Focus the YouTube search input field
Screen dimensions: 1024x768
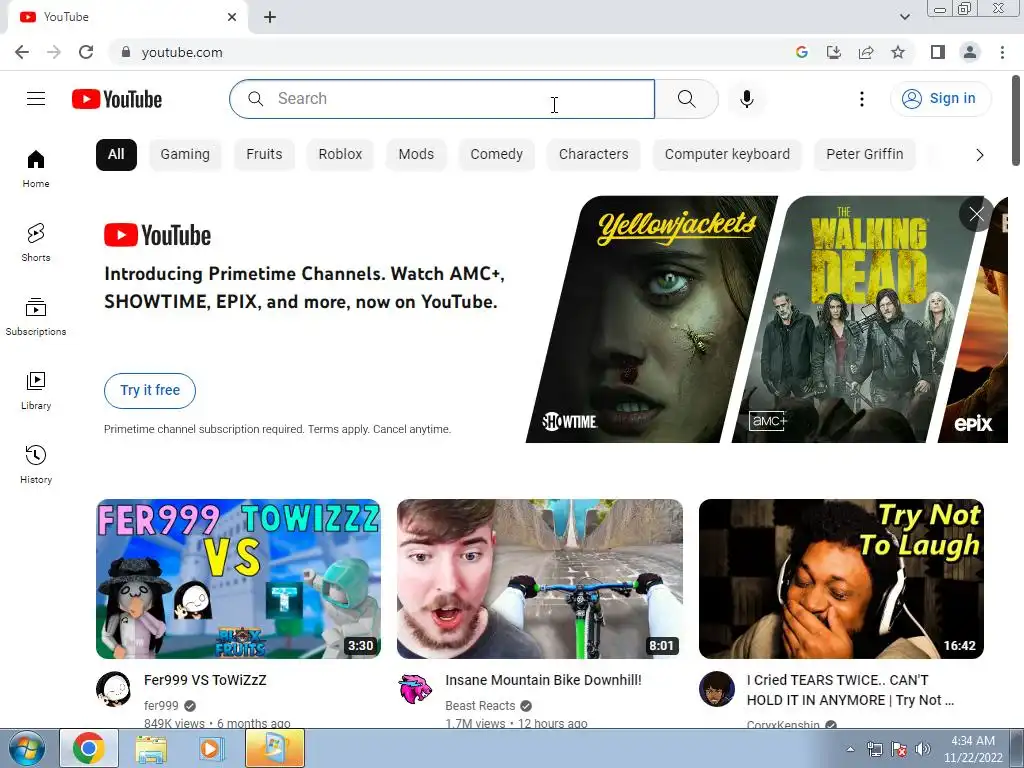pyautogui.click(x=442, y=99)
